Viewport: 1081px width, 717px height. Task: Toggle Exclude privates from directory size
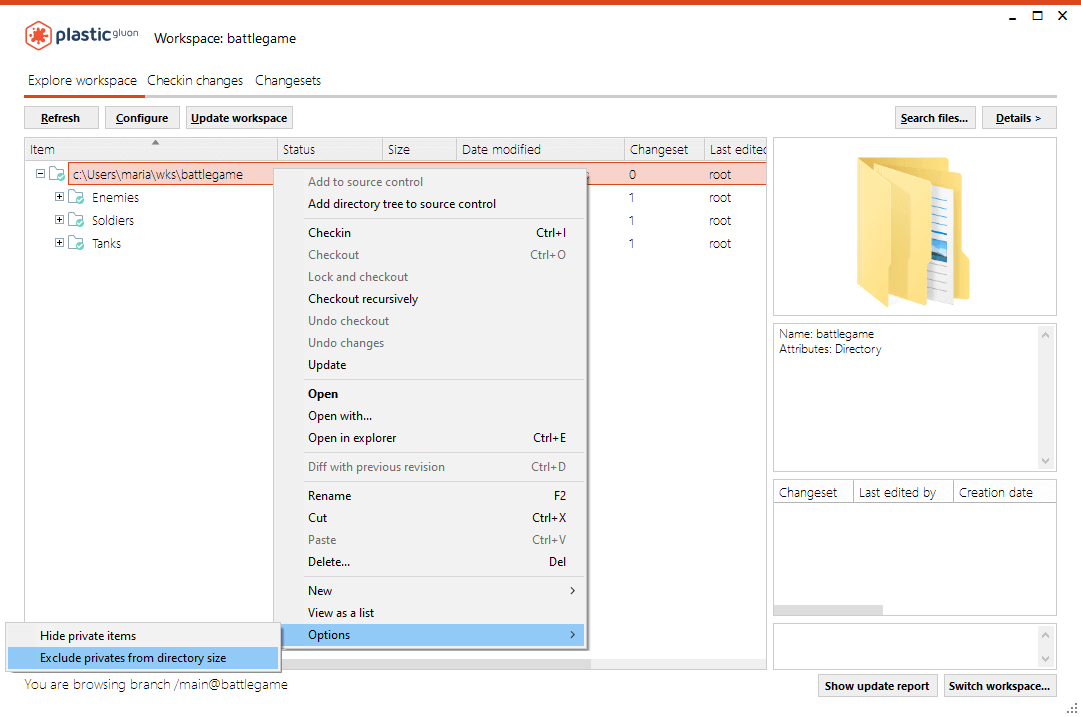(143, 658)
